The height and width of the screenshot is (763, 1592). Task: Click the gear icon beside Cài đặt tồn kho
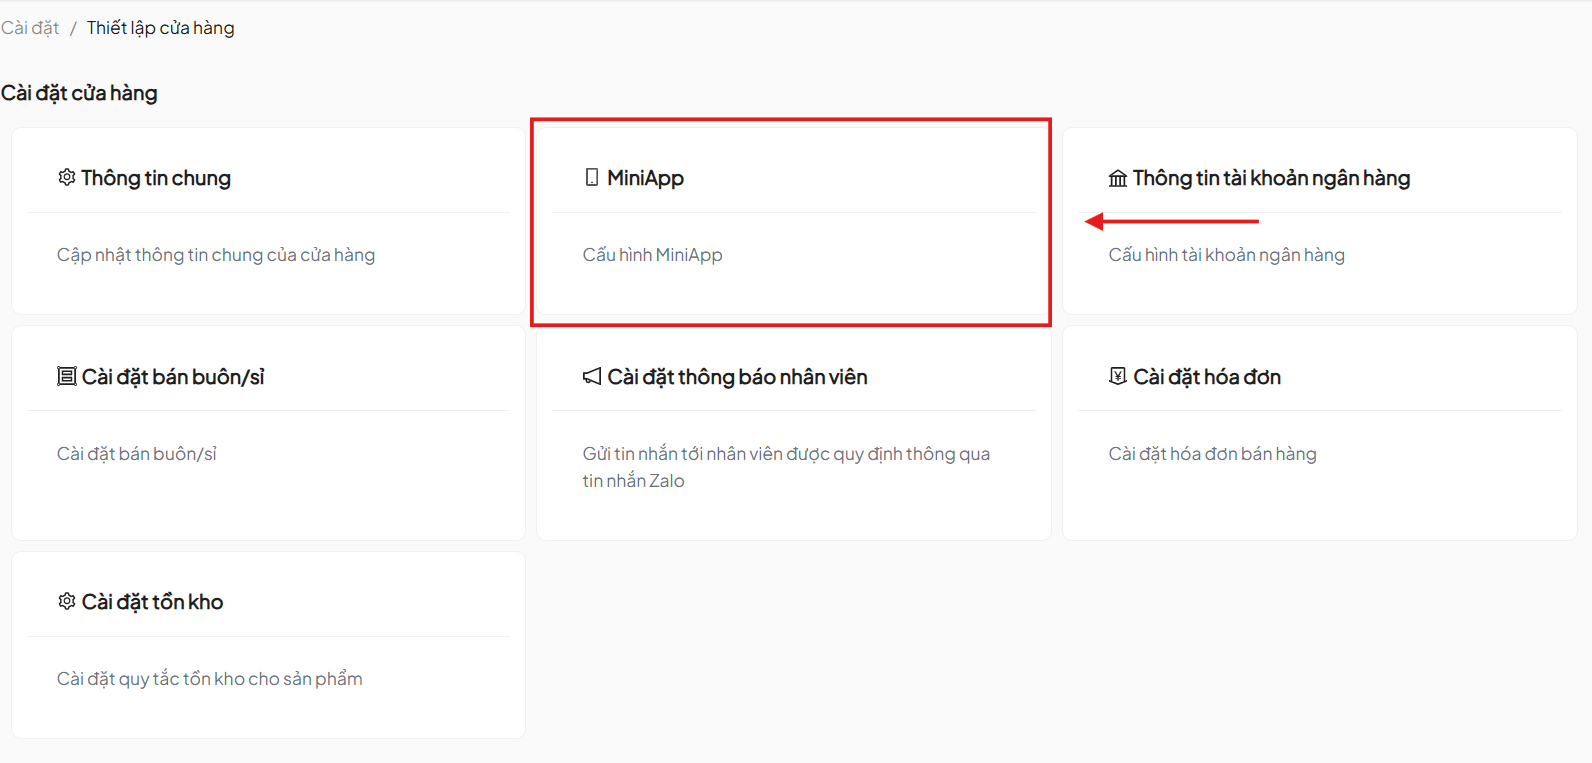click(x=66, y=601)
